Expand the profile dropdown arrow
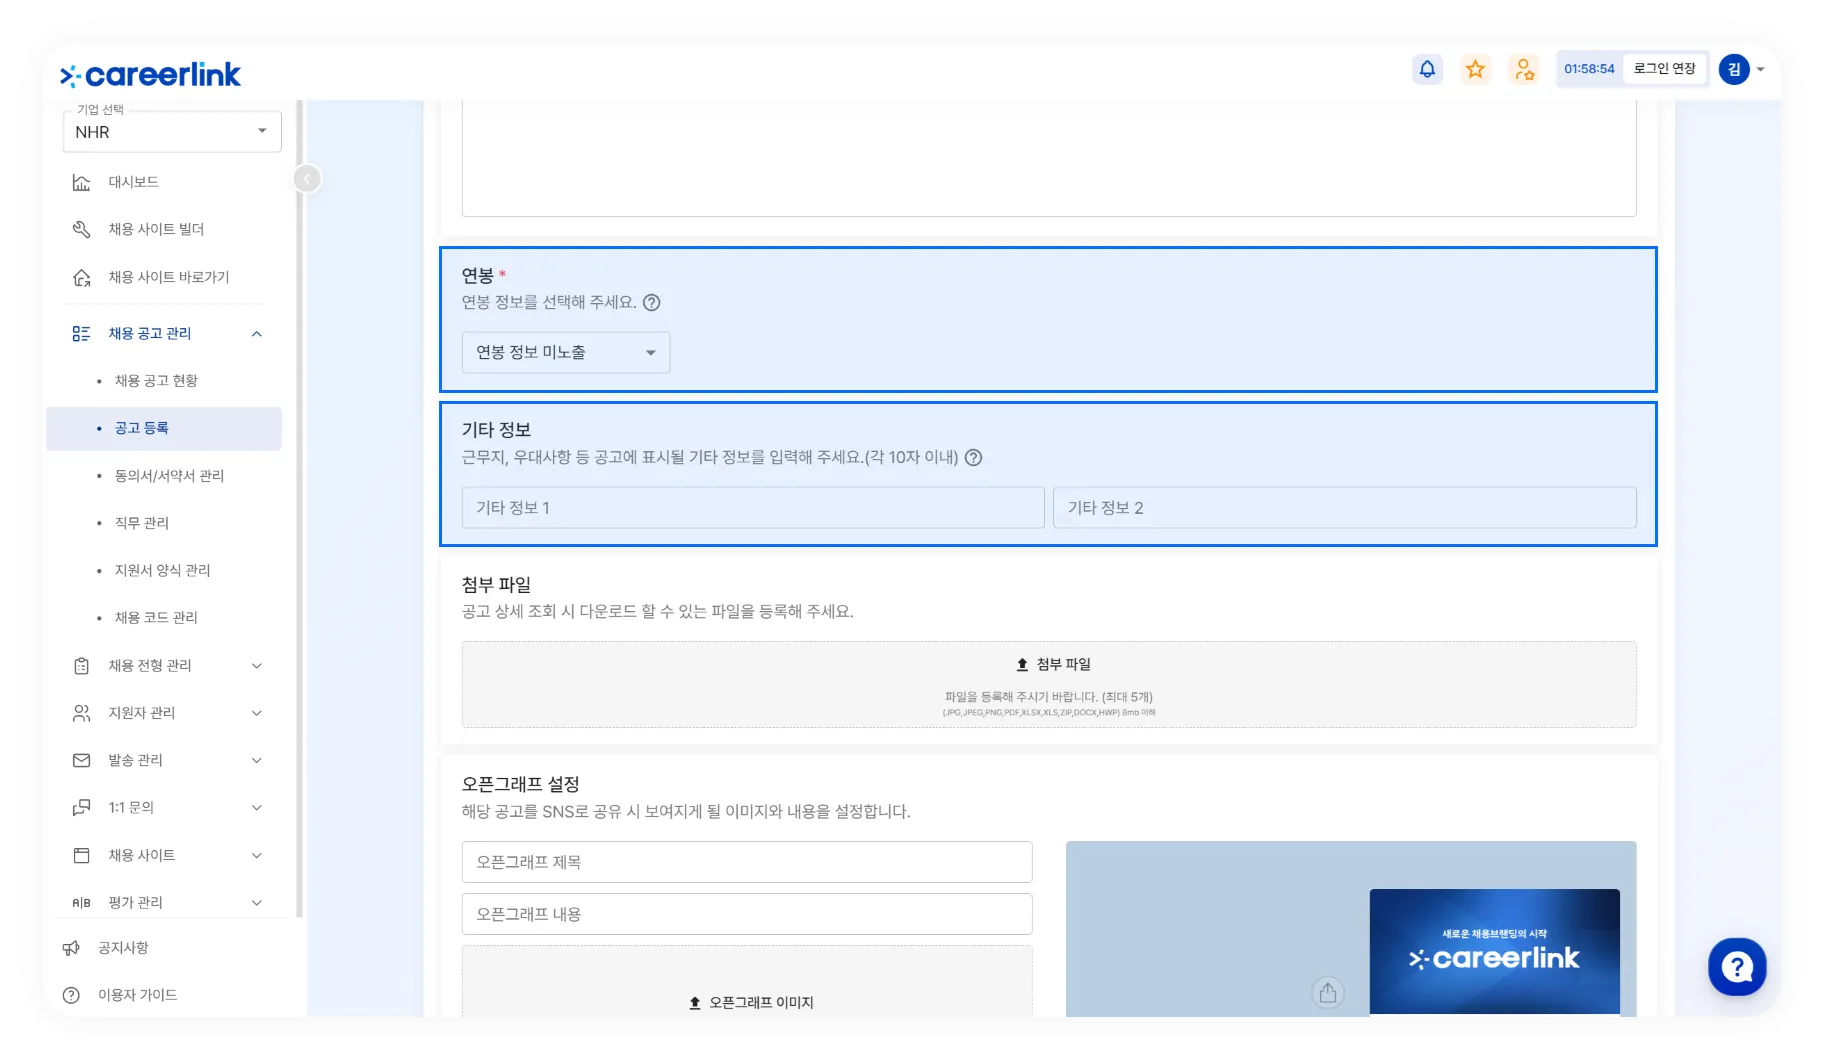The height and width of the screenshot is (1059, 1824). click(1761, 70)
